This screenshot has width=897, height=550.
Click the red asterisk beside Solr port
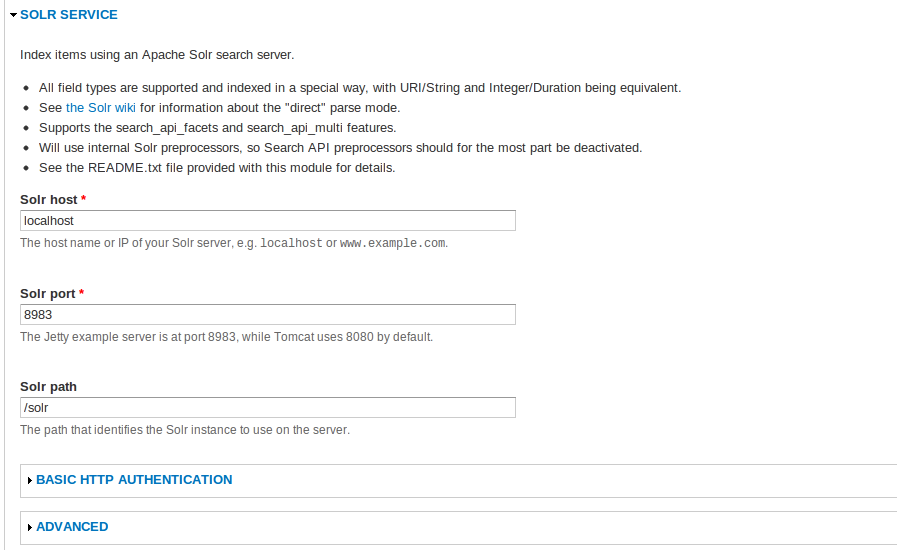82,292
